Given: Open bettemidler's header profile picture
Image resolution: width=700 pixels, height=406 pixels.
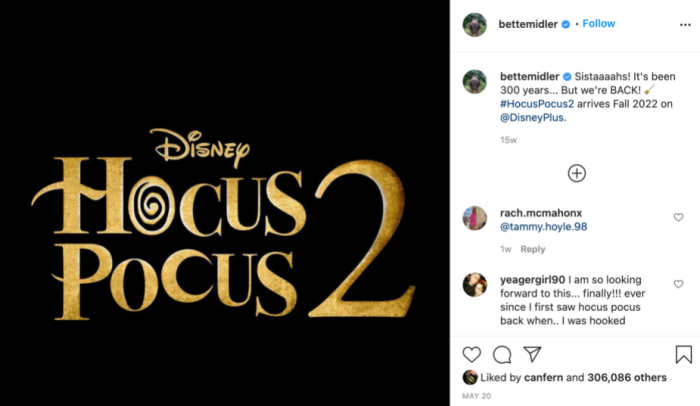Looking at the screenshot, I should tap(475, 25).
